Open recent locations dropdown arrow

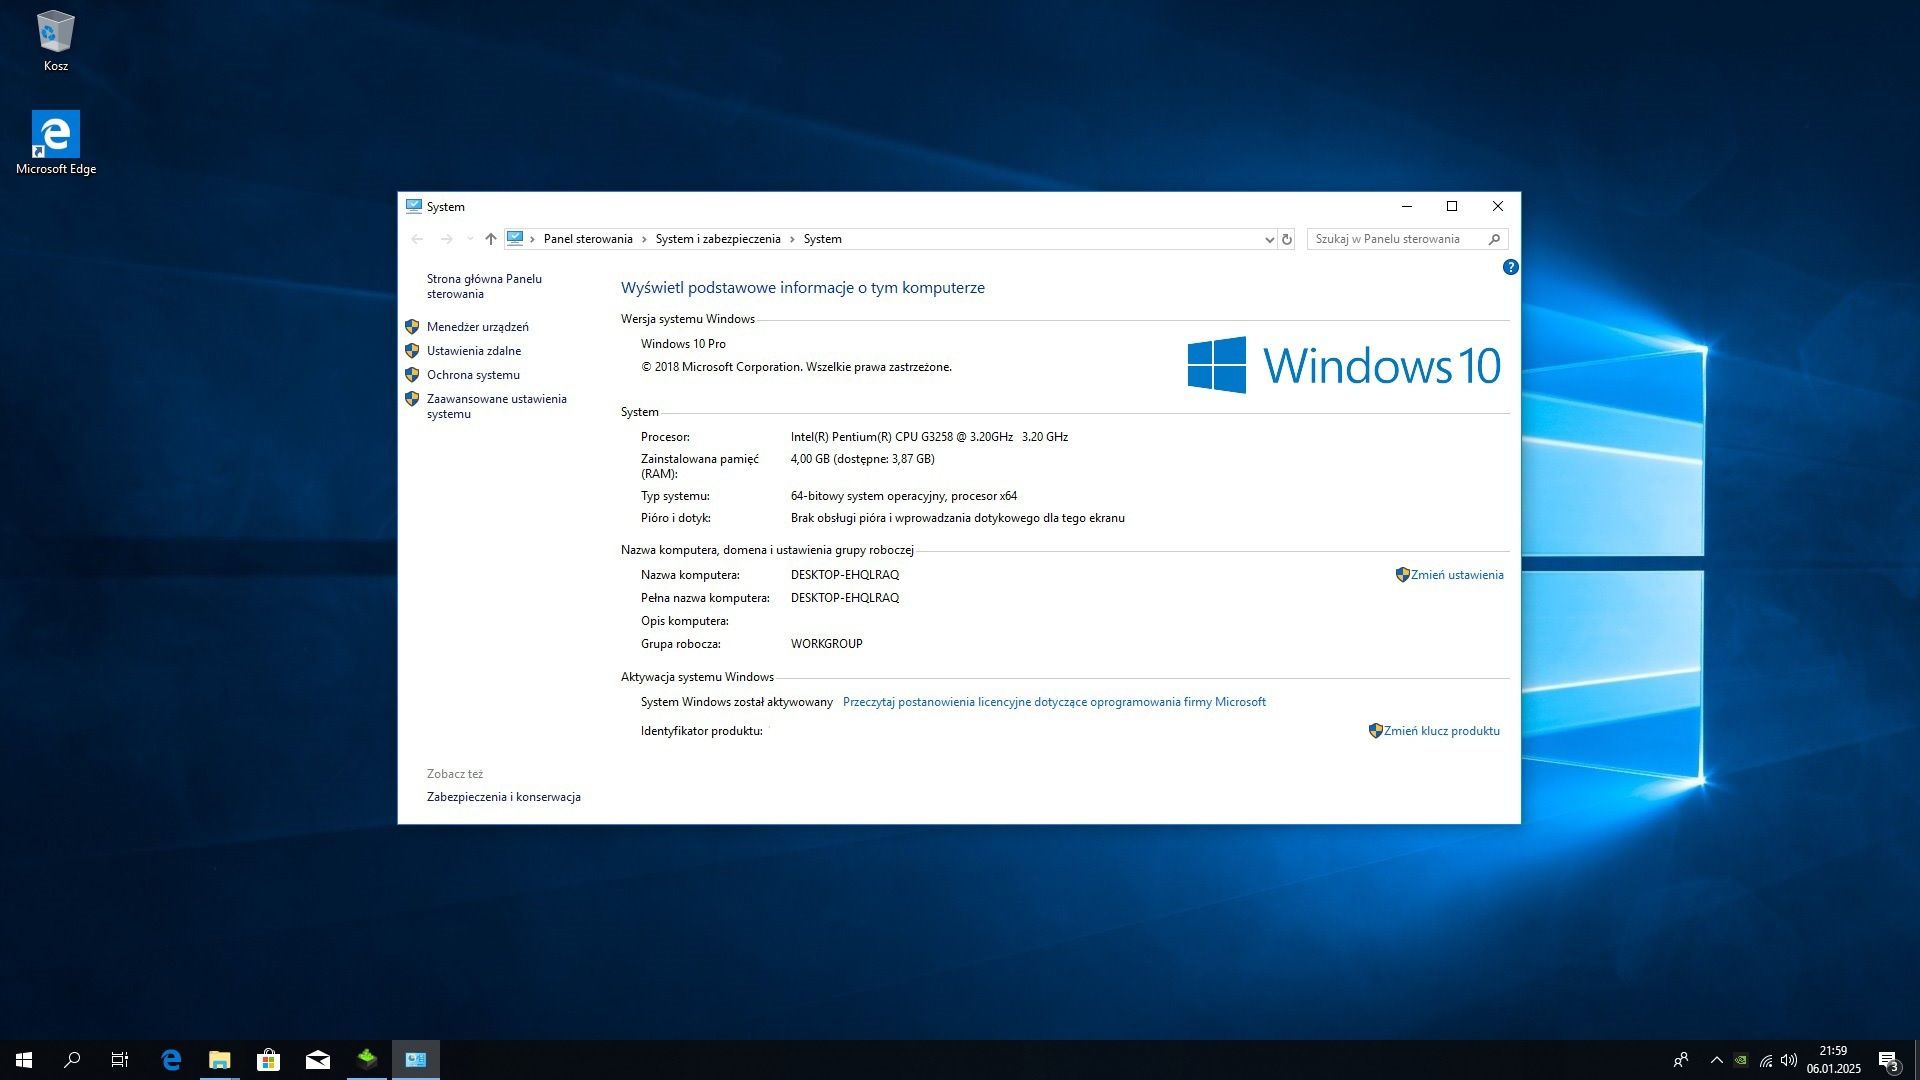point(470,239)
